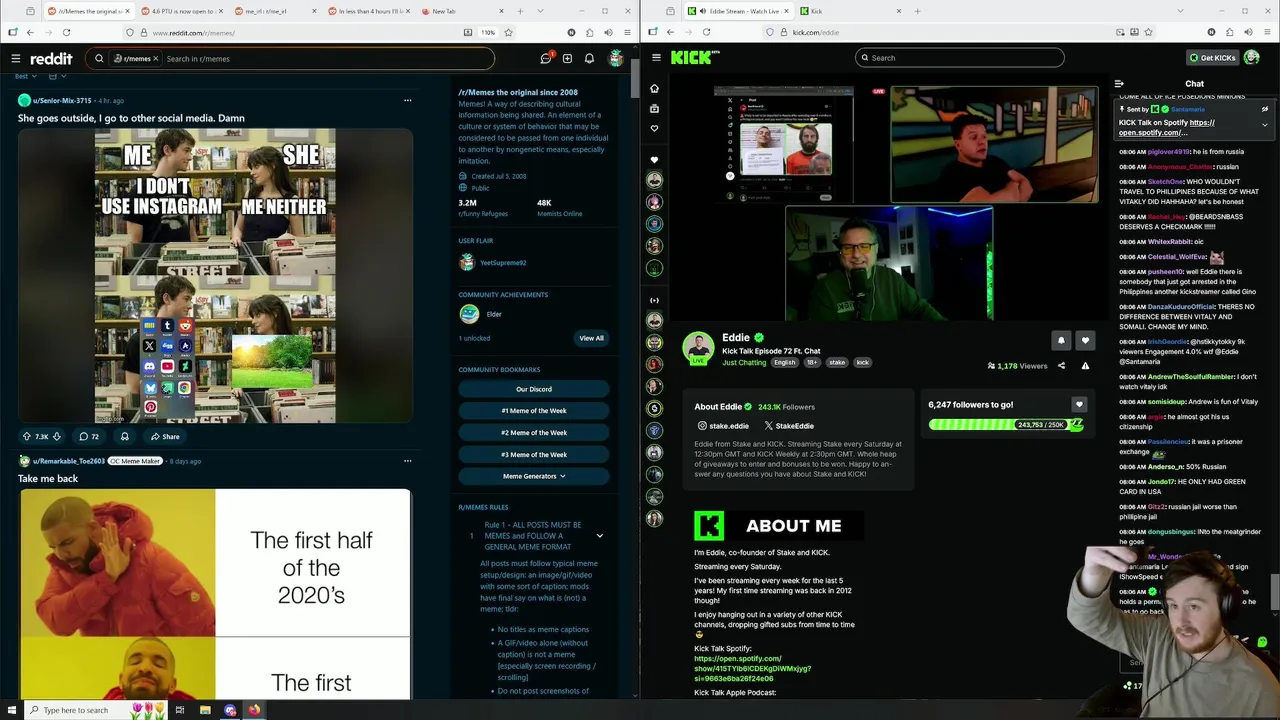
Task: Expand the pinned KICK Talk message
Action: point(1265,125)
